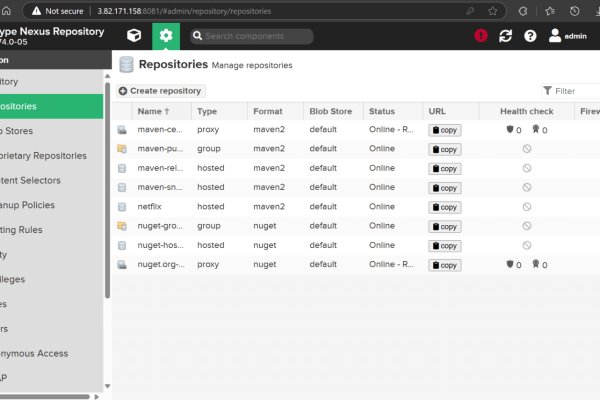Click the Create repository button
This screenshot has width=600, height=400.
161,91
